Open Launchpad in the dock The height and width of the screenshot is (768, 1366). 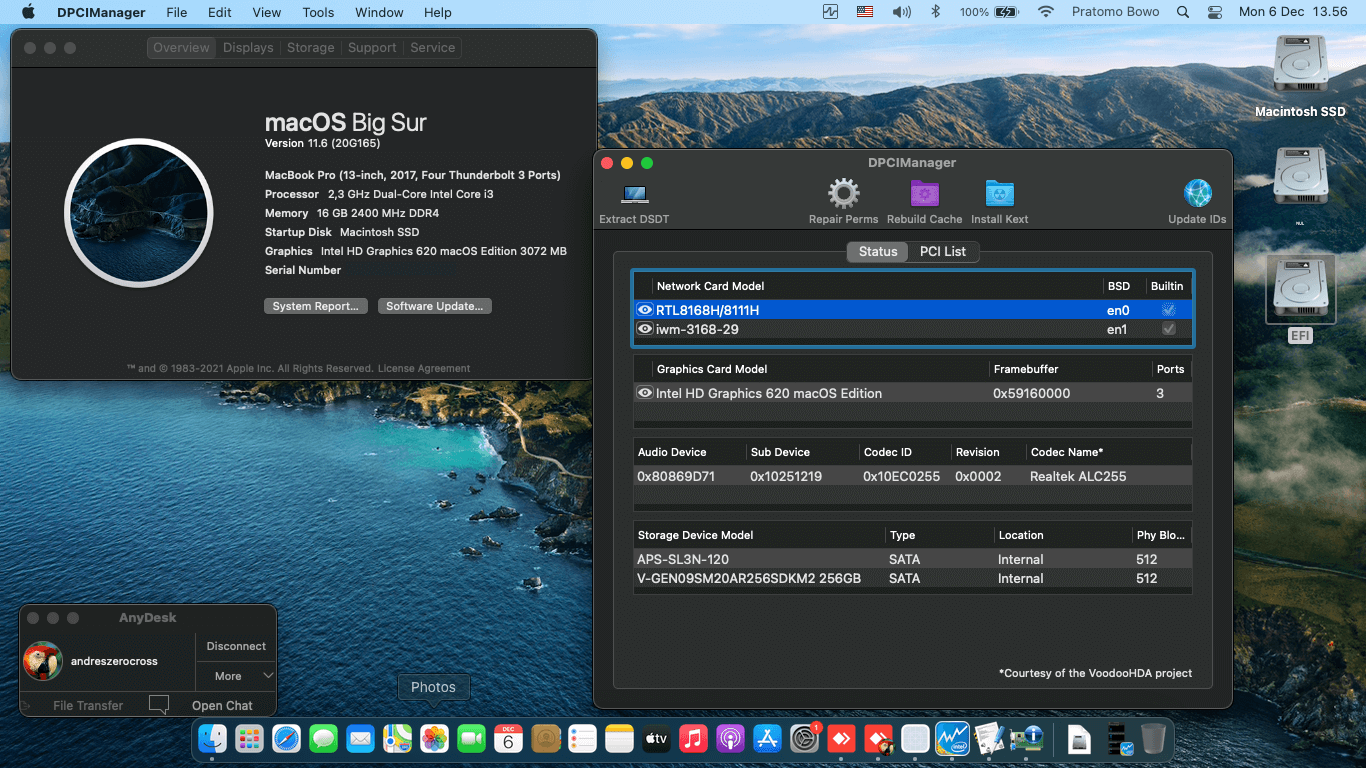point(249,738)
